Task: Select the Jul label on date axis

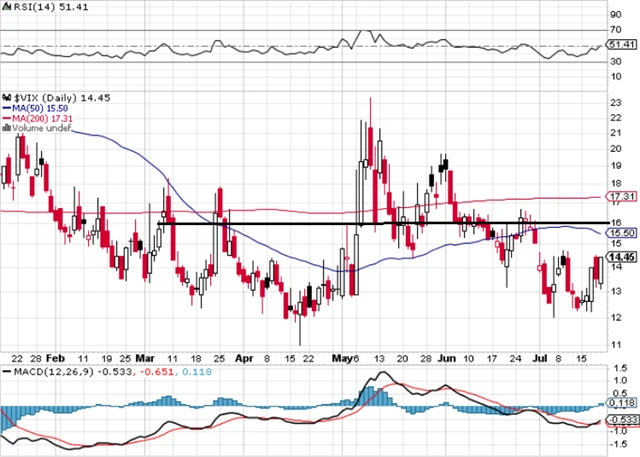Action: tap(541, 355)
